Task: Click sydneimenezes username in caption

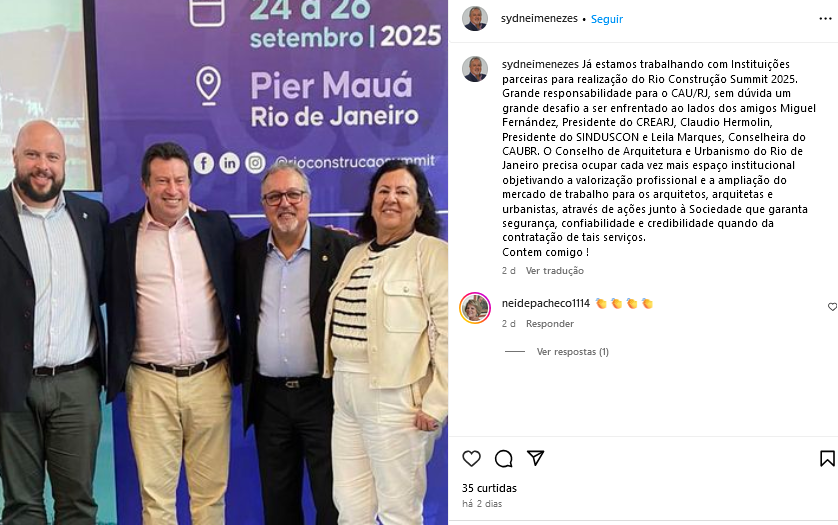Action: [x=540, y=64]
